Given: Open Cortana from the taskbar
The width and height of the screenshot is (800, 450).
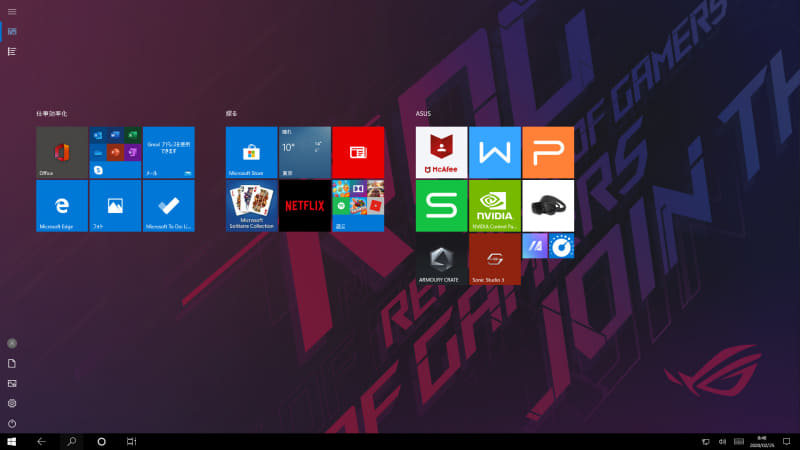Looking at the screenshot, I should click(x=102, y=442).
